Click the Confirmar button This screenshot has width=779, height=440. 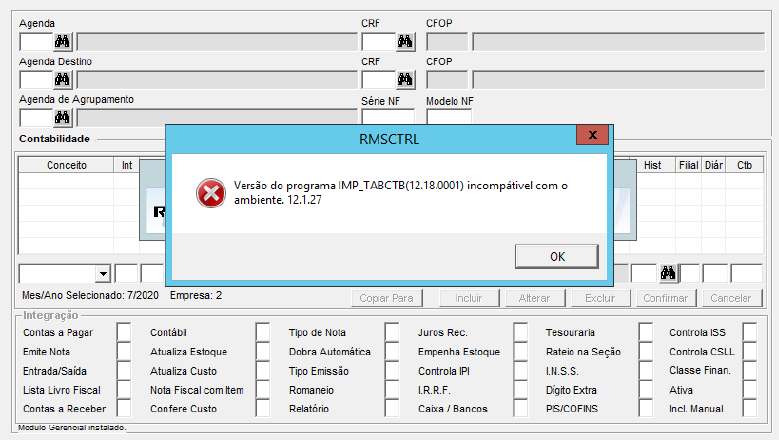[x=666, y=298]
